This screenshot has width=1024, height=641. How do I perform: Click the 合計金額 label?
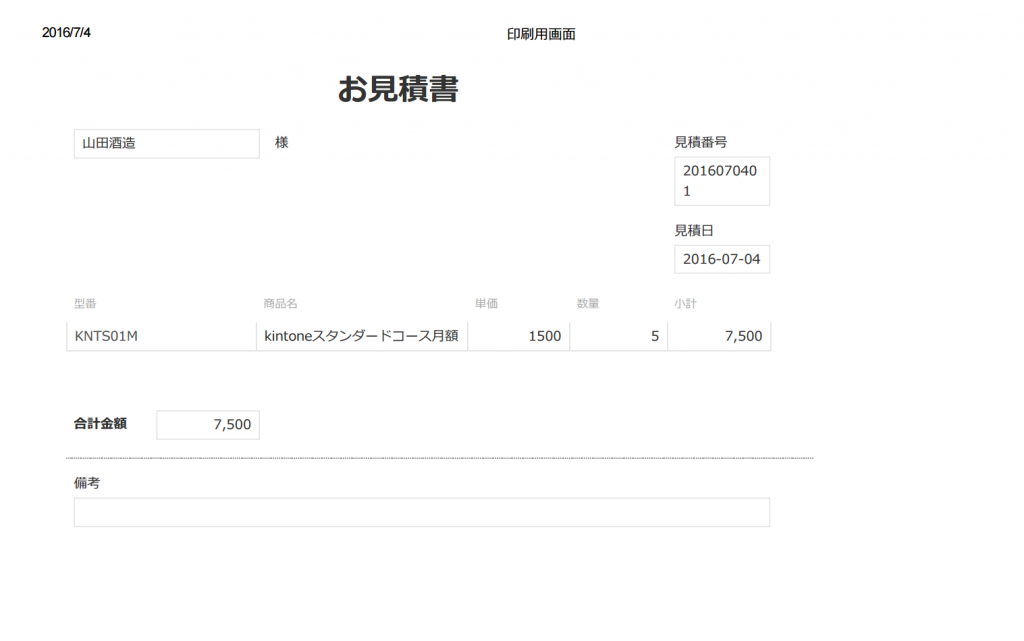[x=100, y=424]
